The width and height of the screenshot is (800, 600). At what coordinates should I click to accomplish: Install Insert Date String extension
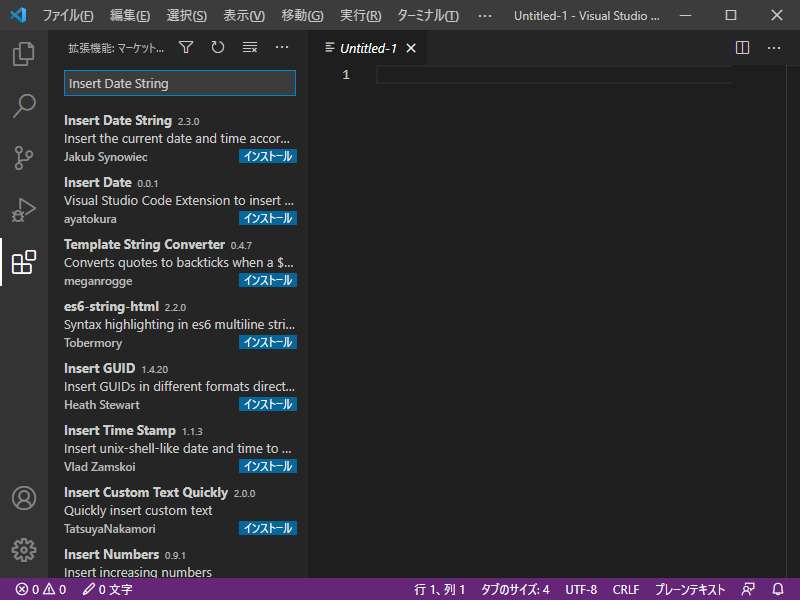[268, 156]
